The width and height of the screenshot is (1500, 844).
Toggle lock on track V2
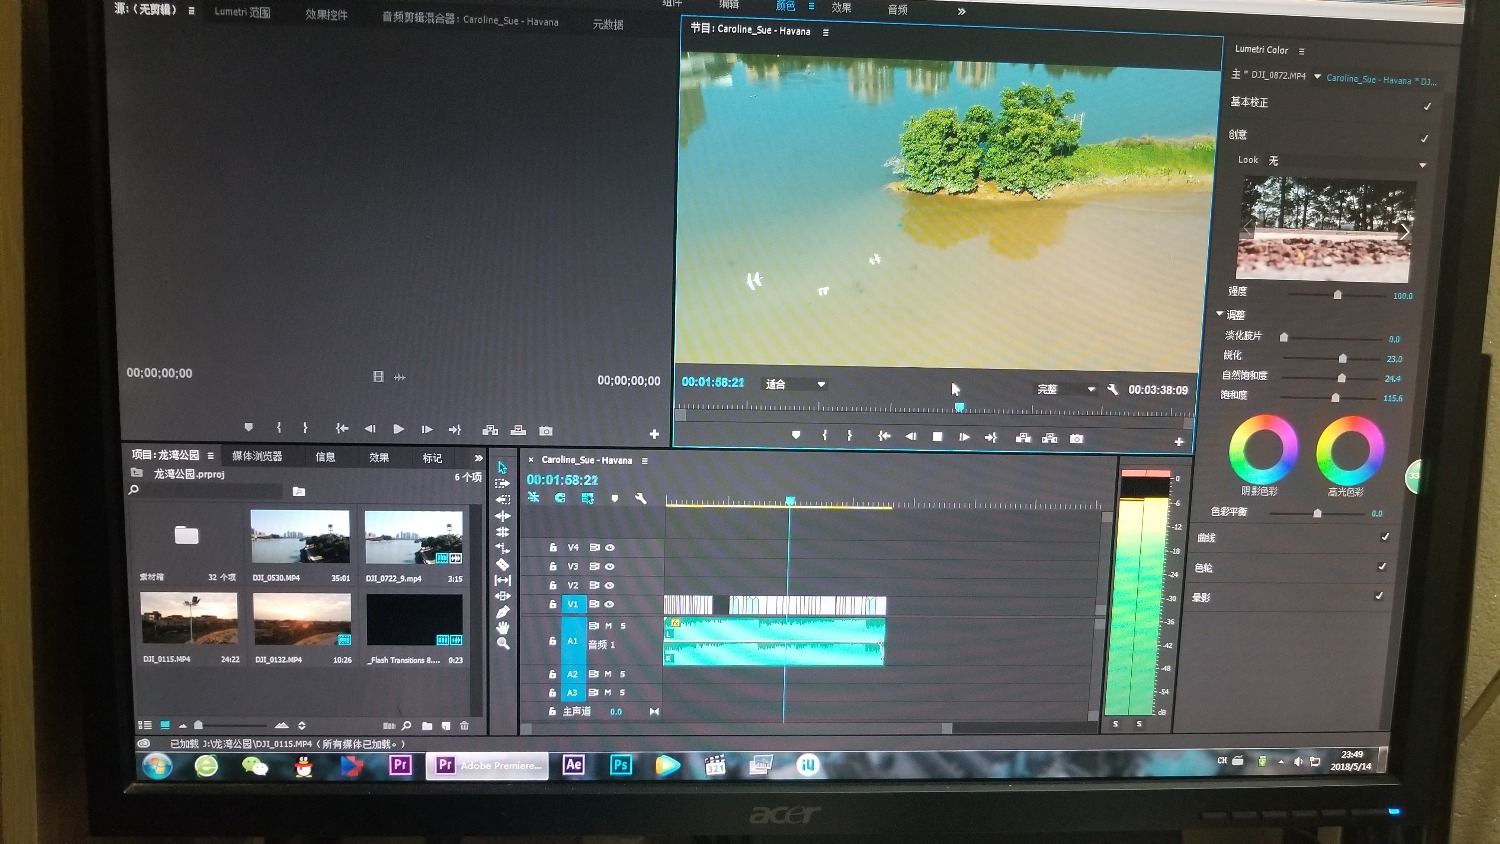pos(552,585)
